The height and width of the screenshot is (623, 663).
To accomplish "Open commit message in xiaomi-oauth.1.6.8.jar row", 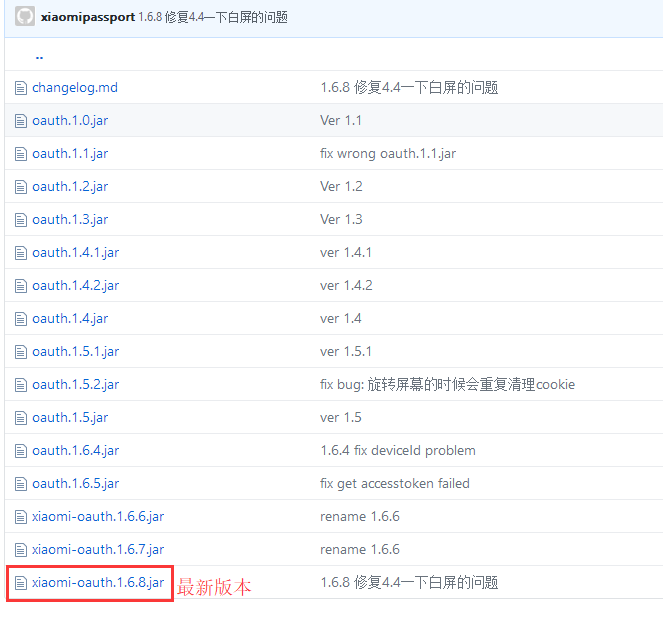I will 409,583.
